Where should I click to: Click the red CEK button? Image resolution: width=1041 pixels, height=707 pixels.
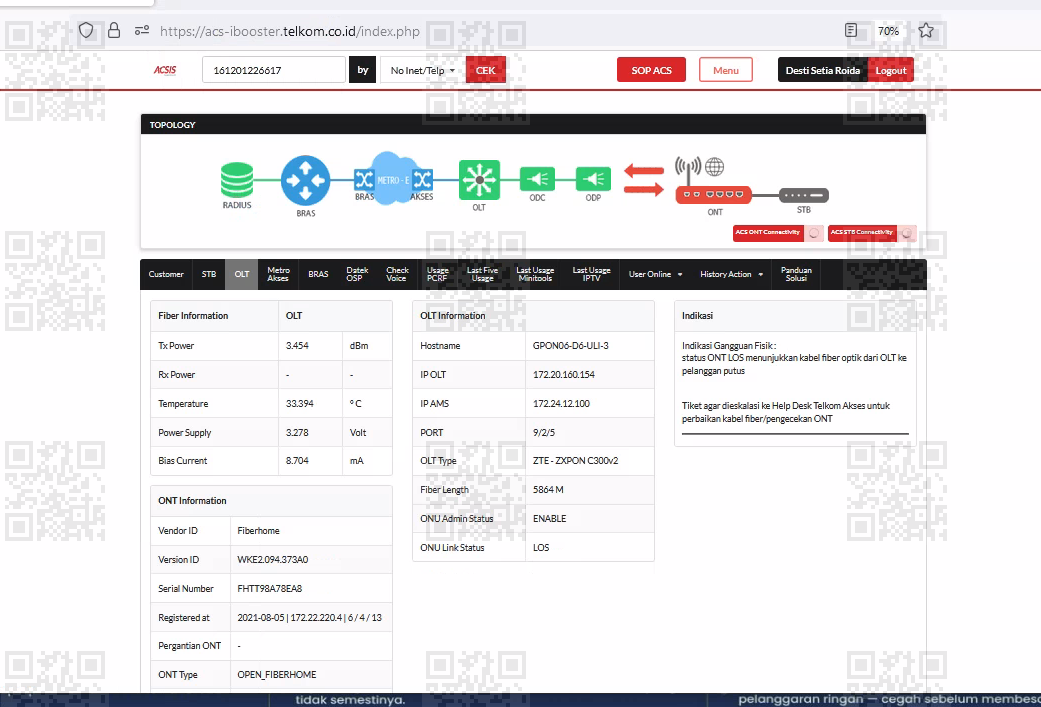pos(485,70)
